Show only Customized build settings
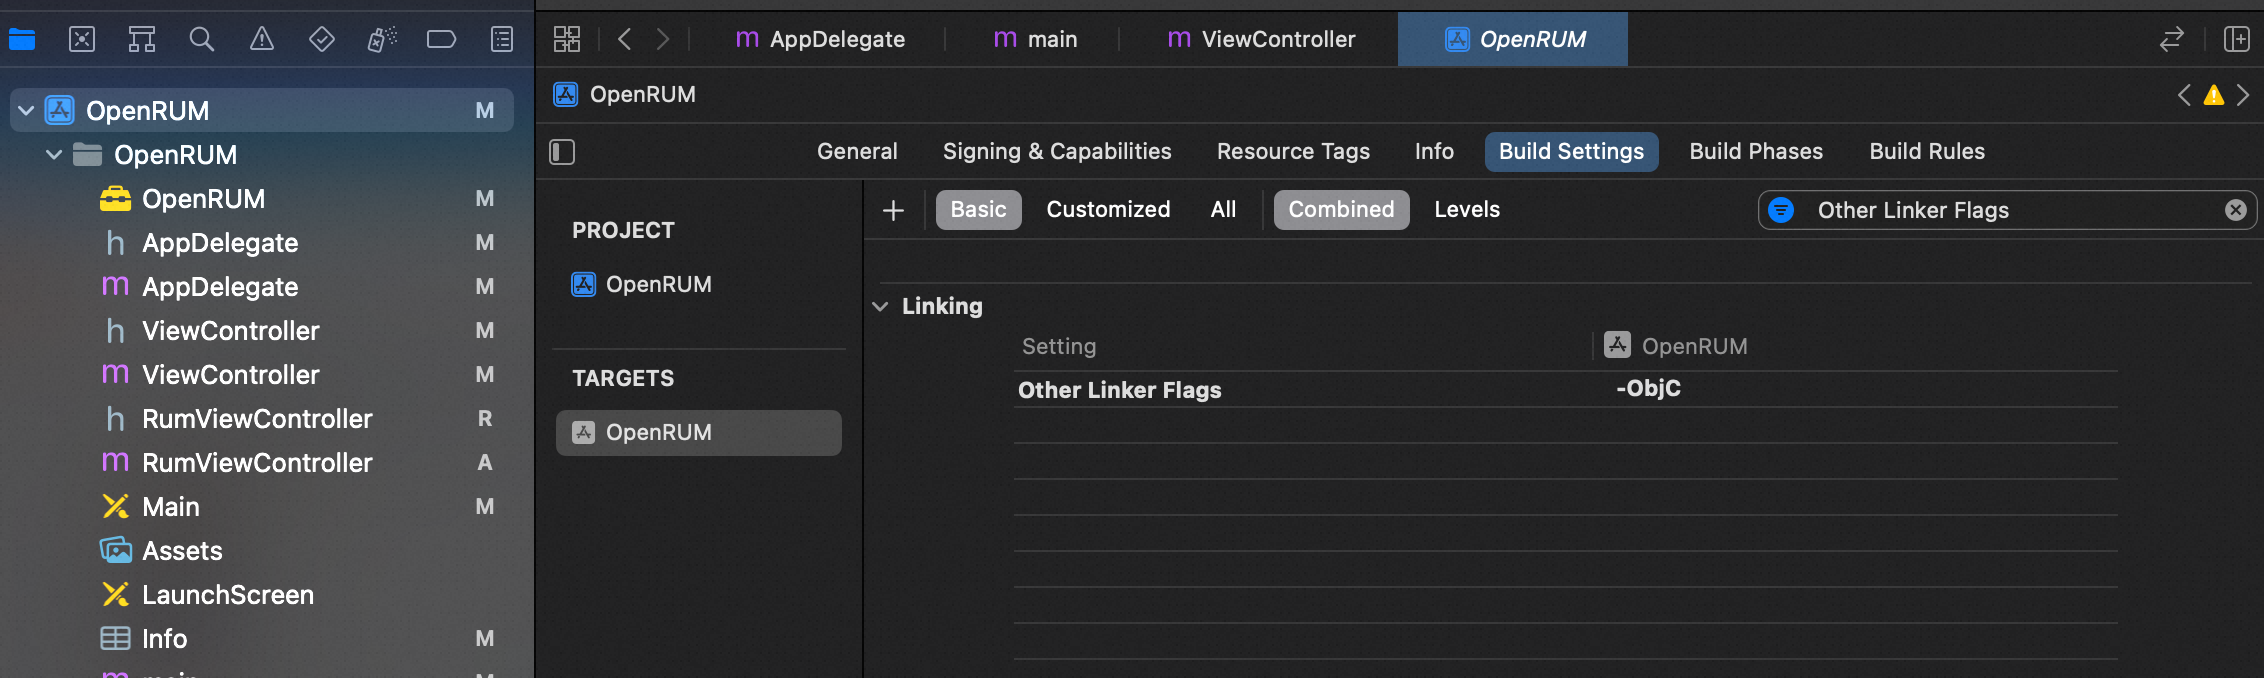The height and width of the screenshot is (678, 2264). [1108, 210]
